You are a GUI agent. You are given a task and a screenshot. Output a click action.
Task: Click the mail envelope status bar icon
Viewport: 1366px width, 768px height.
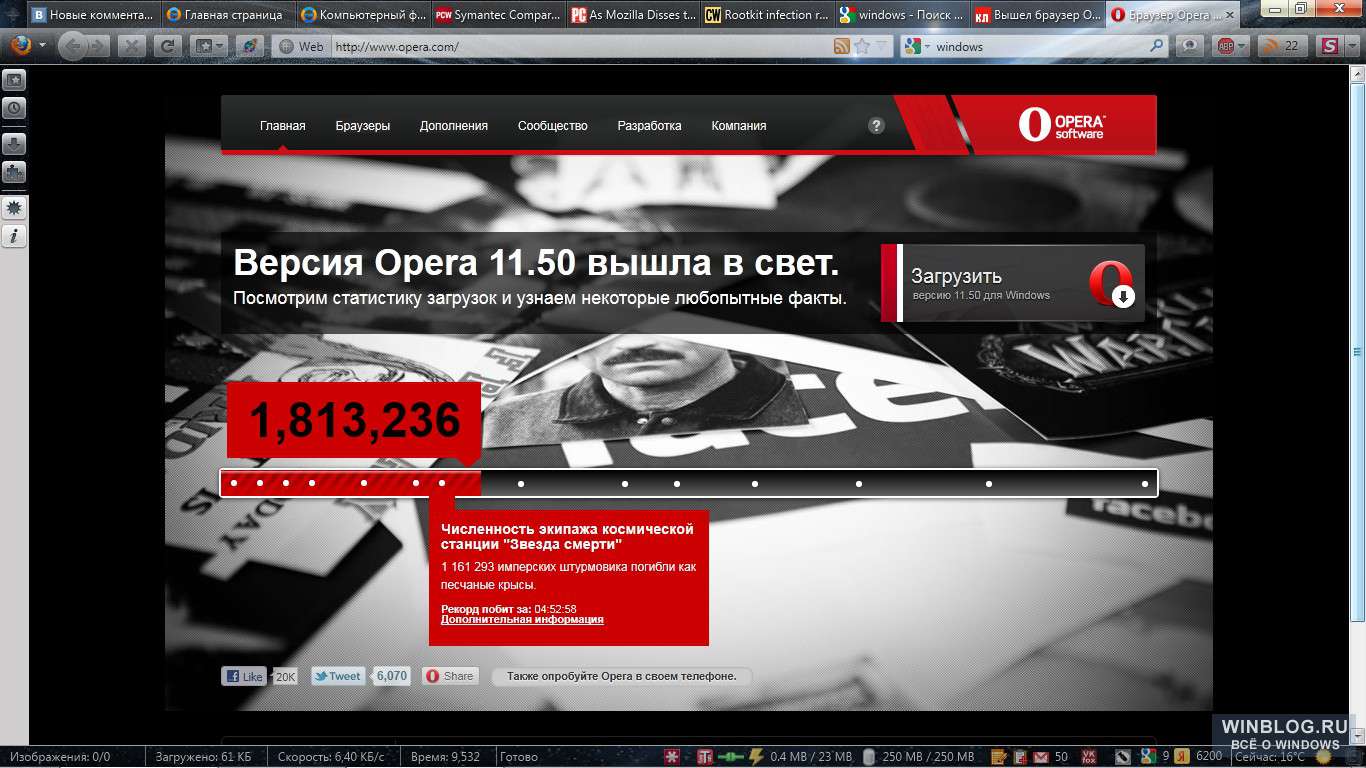click(1040, 757)
